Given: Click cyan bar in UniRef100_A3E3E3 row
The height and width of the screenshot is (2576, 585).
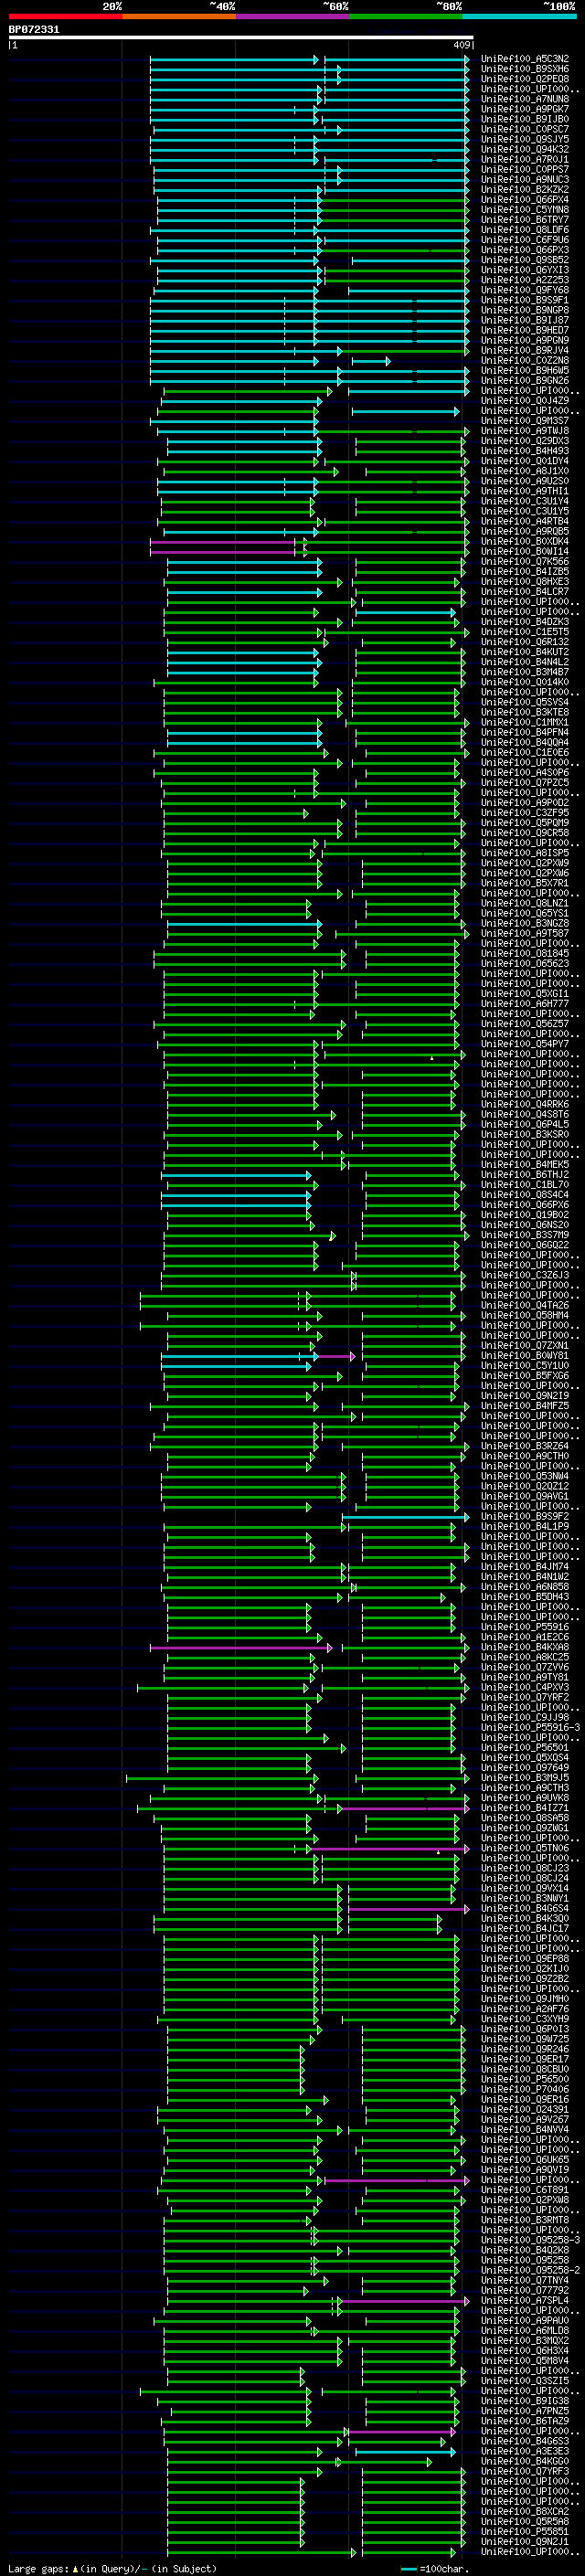Looking at the screenshot, I should (x=405, y=2451).
